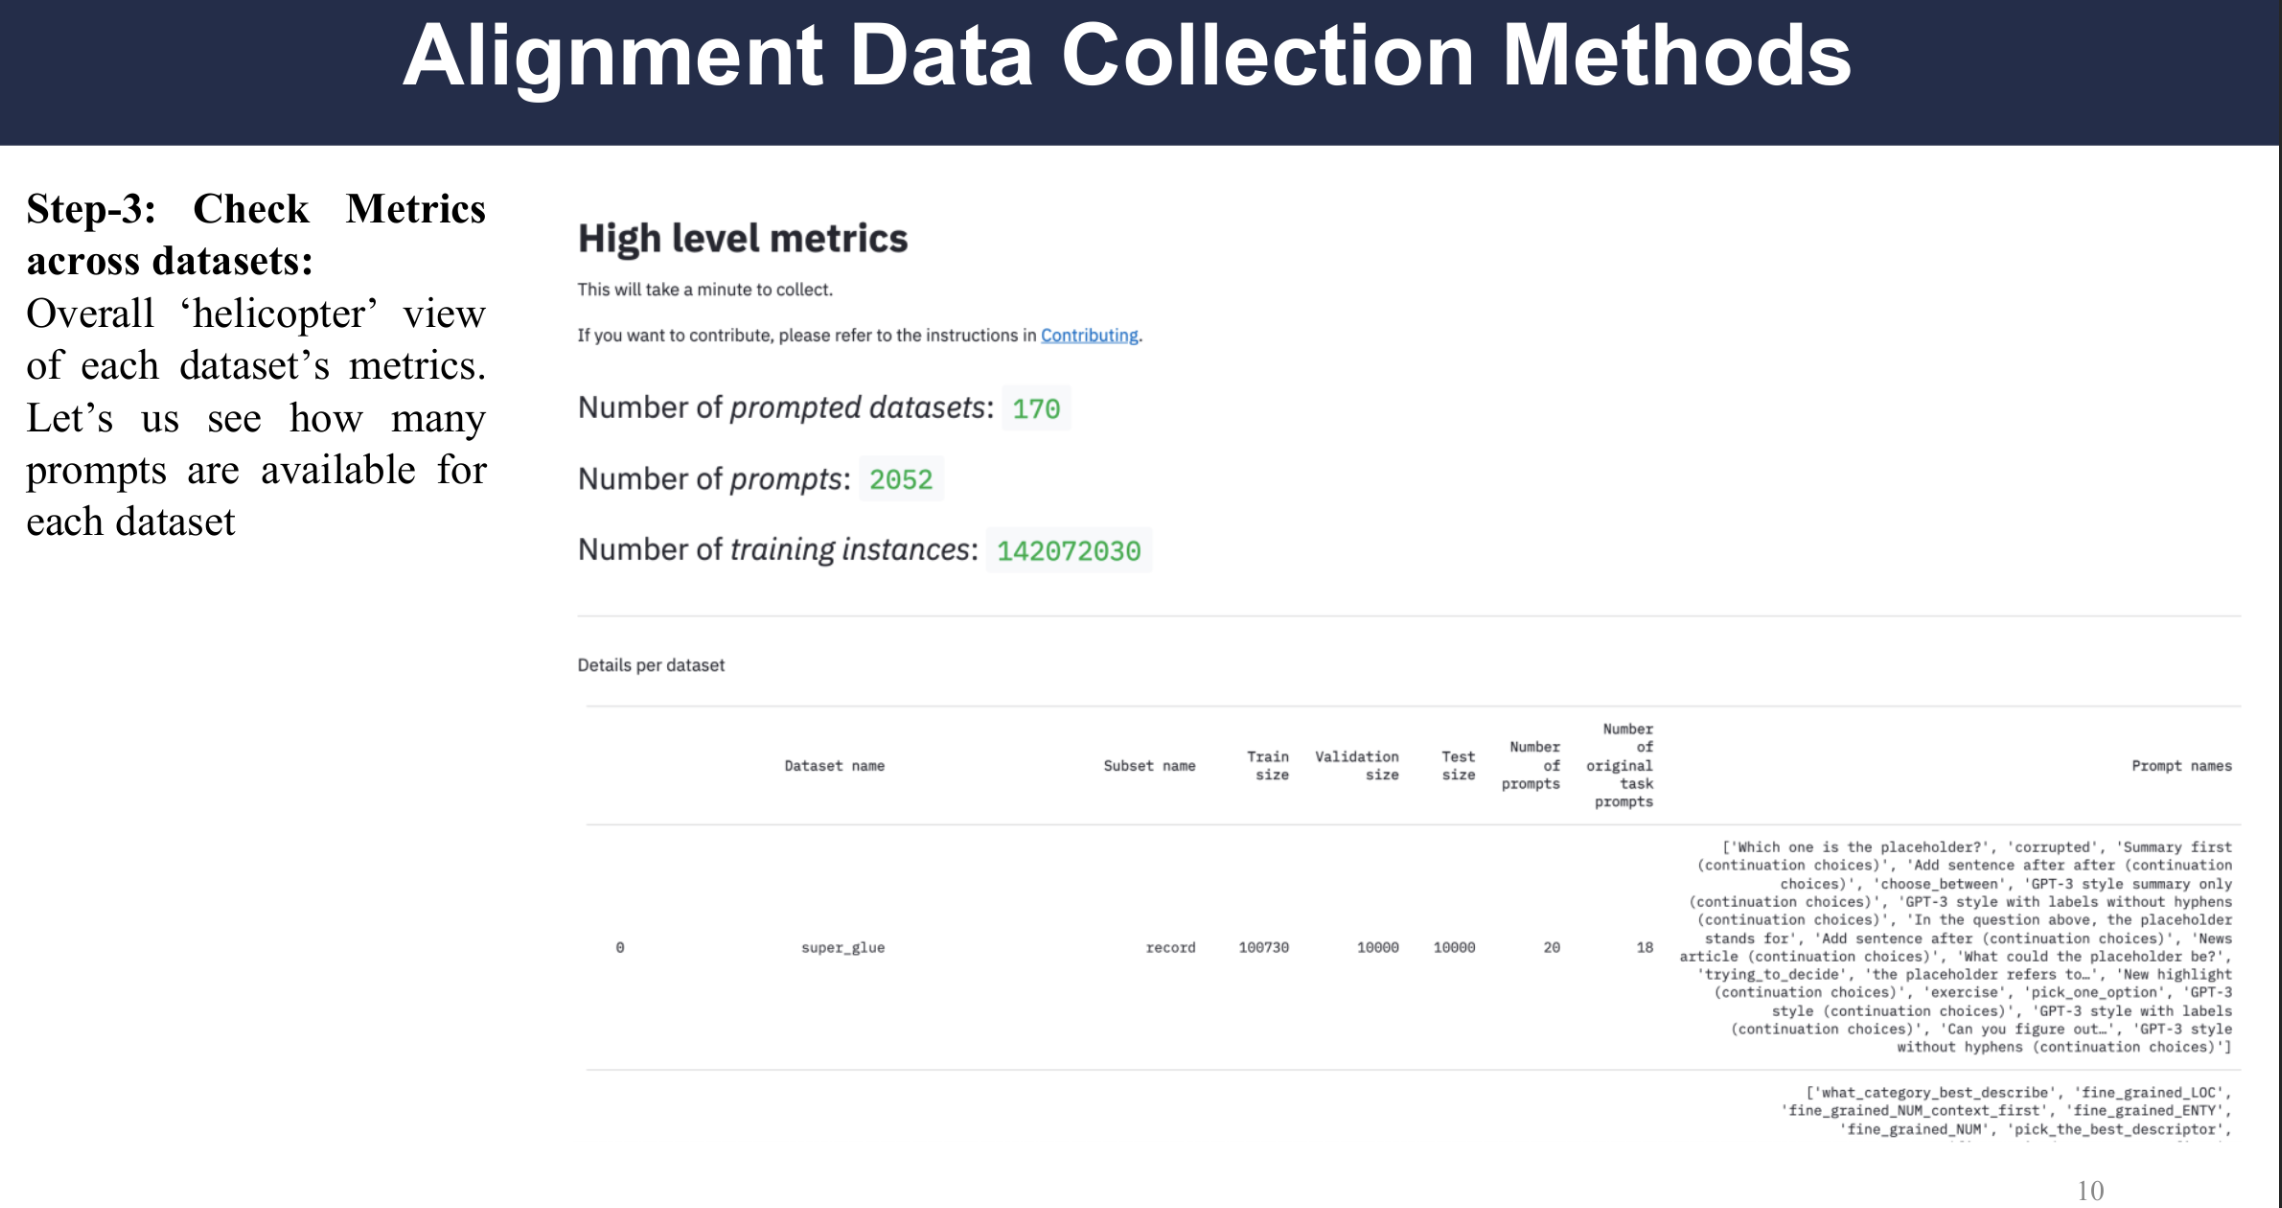Image resolution: width=2282 pixels, height=1208 pixels.
Task: Click the 170 prompted datasets value
Action: coord(1035,408)
